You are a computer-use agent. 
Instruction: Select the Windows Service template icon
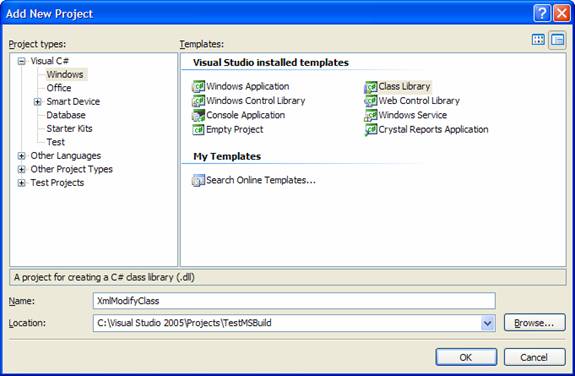pos(371,115)
